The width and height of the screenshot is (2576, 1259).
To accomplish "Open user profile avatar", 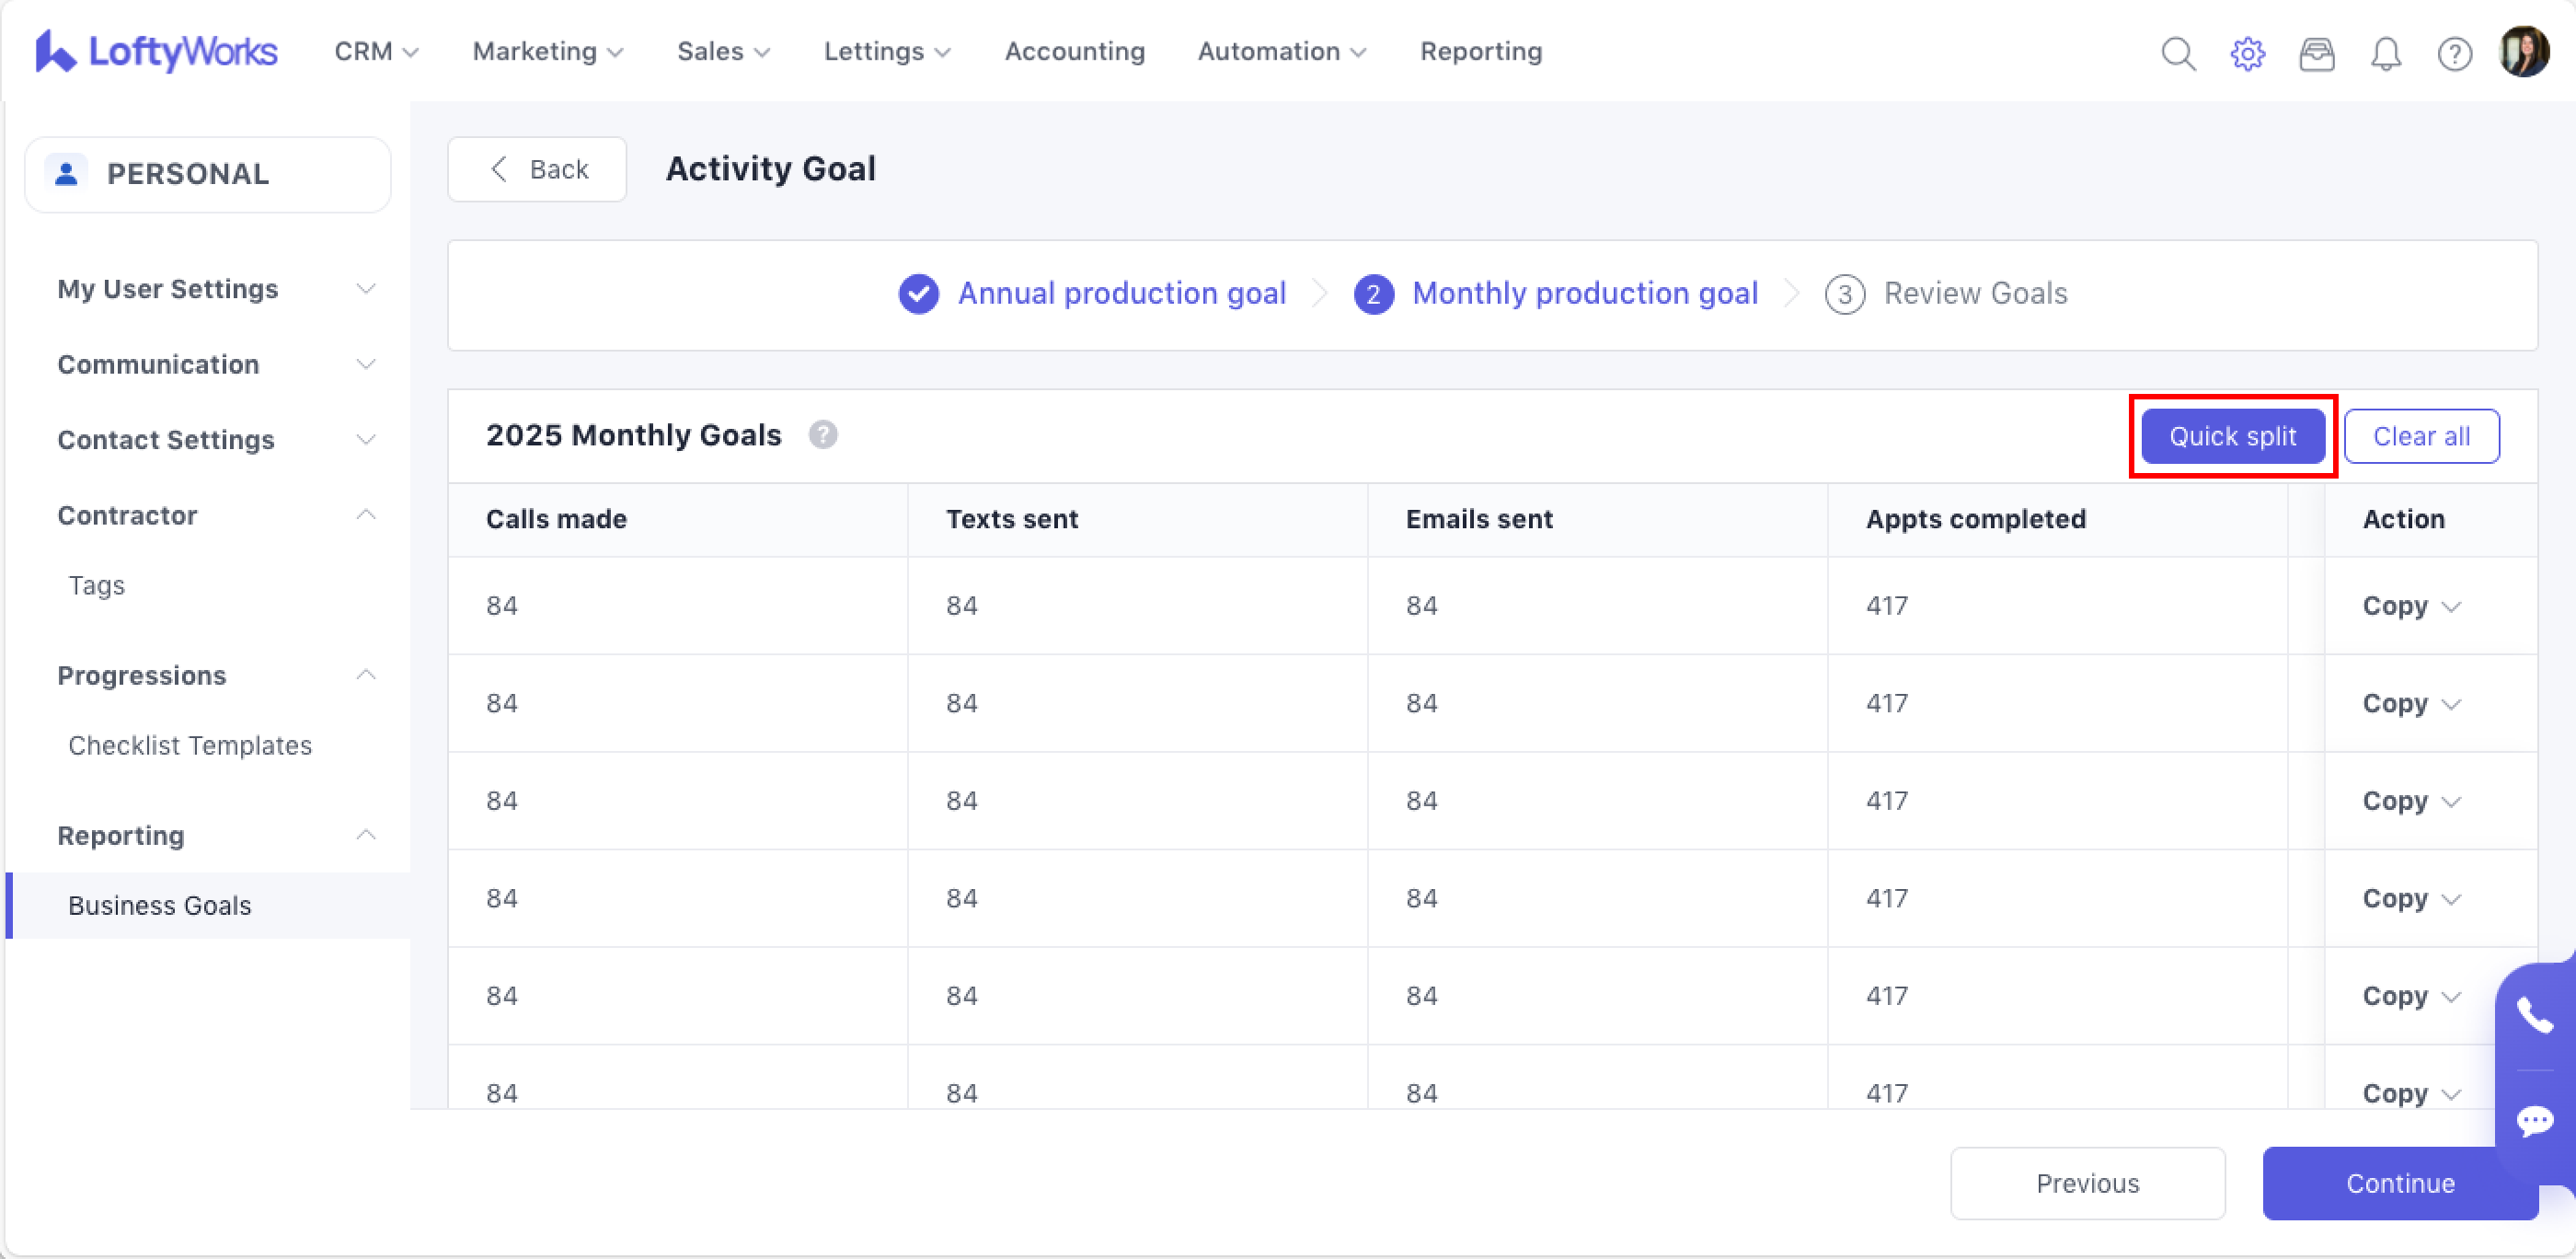I will coord(2523,51).
